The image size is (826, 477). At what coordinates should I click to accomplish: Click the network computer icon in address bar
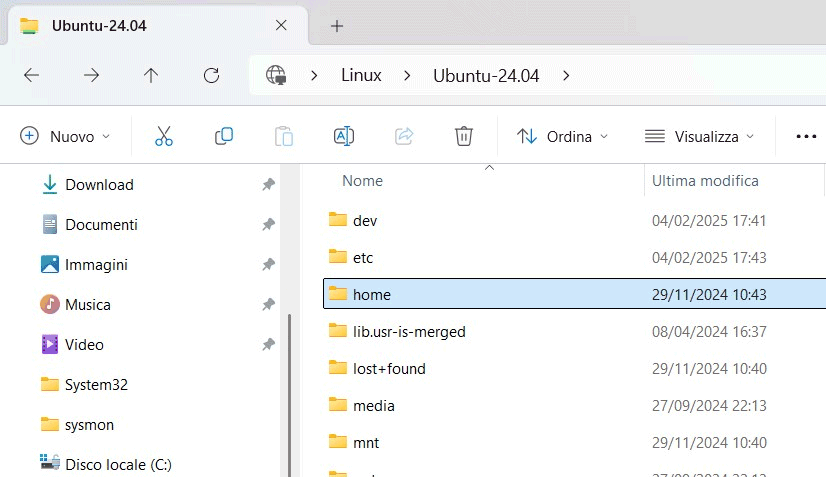276,75
